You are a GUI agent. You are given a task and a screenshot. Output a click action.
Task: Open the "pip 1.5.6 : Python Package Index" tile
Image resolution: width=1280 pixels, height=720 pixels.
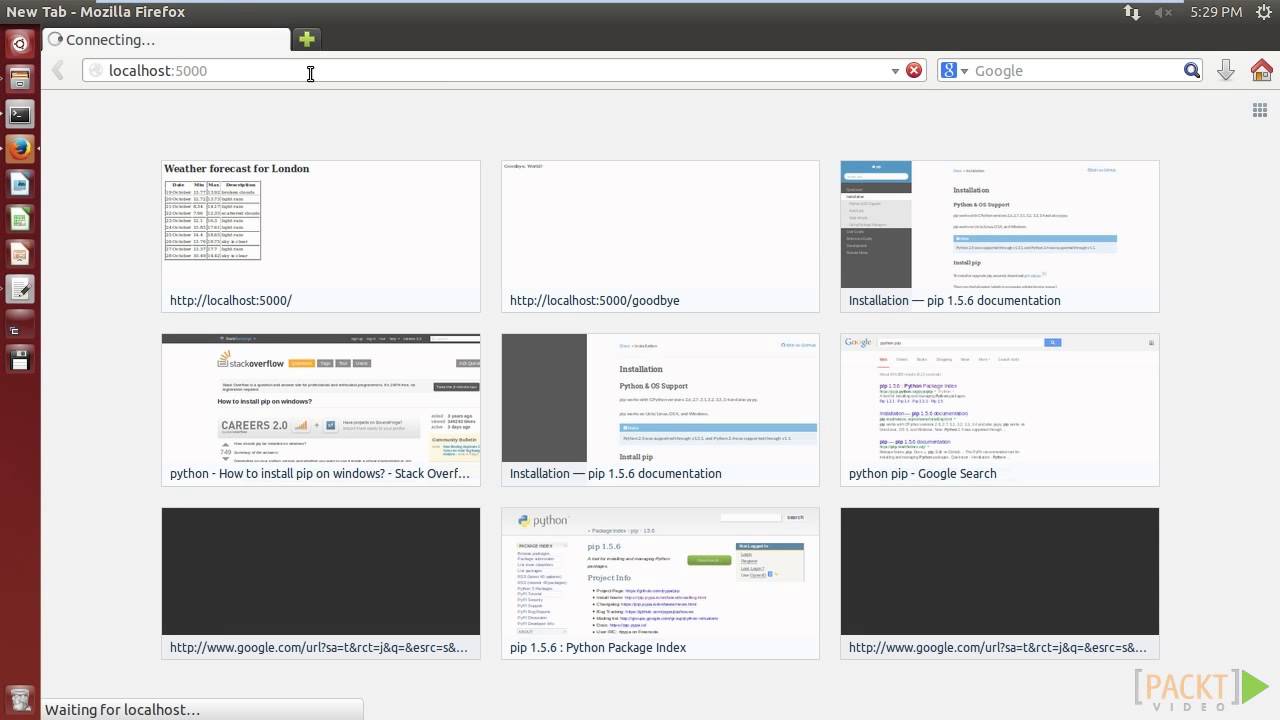click(x=660, y=584)
